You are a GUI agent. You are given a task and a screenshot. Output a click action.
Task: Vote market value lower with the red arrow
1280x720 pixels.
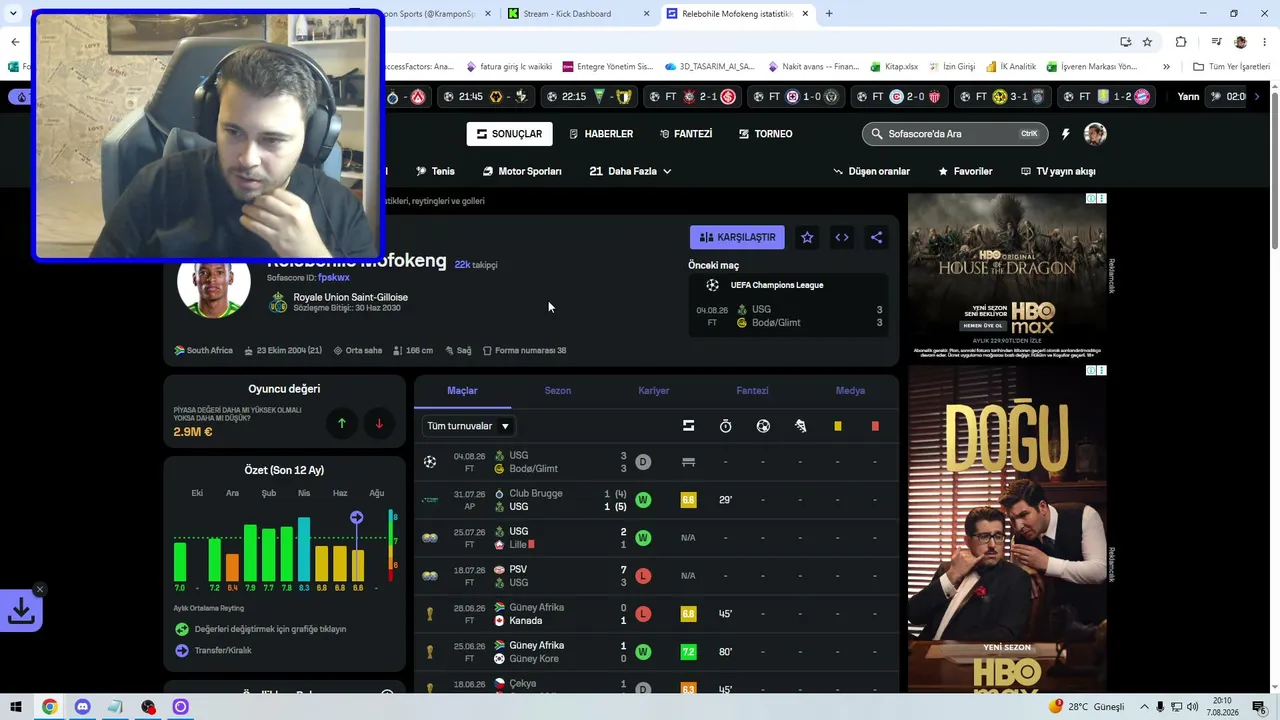point(379,423)
